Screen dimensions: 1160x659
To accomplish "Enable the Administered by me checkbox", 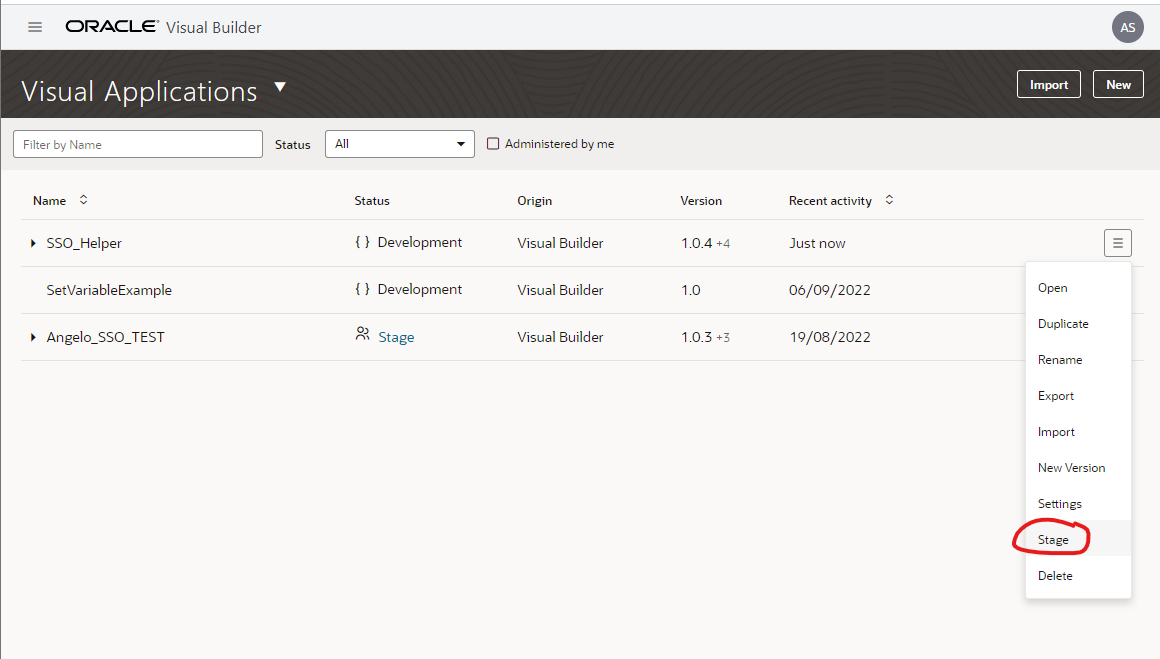I will [493, 144].
